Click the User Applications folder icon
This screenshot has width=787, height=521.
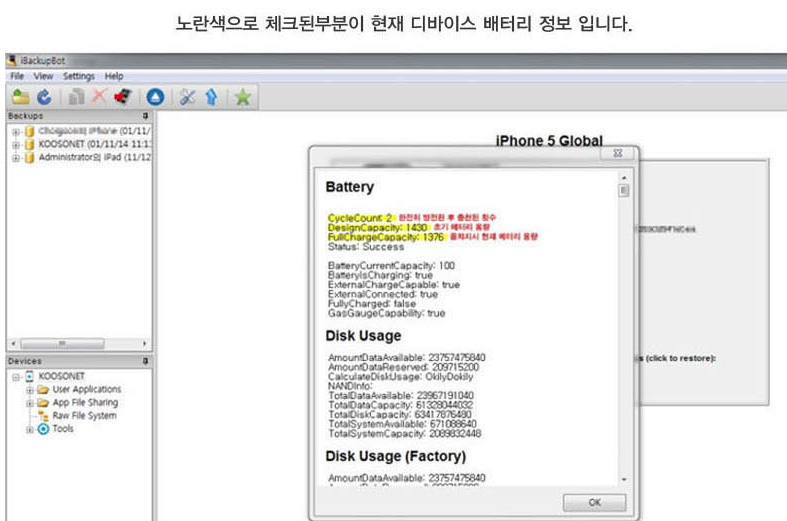[43, 389]
